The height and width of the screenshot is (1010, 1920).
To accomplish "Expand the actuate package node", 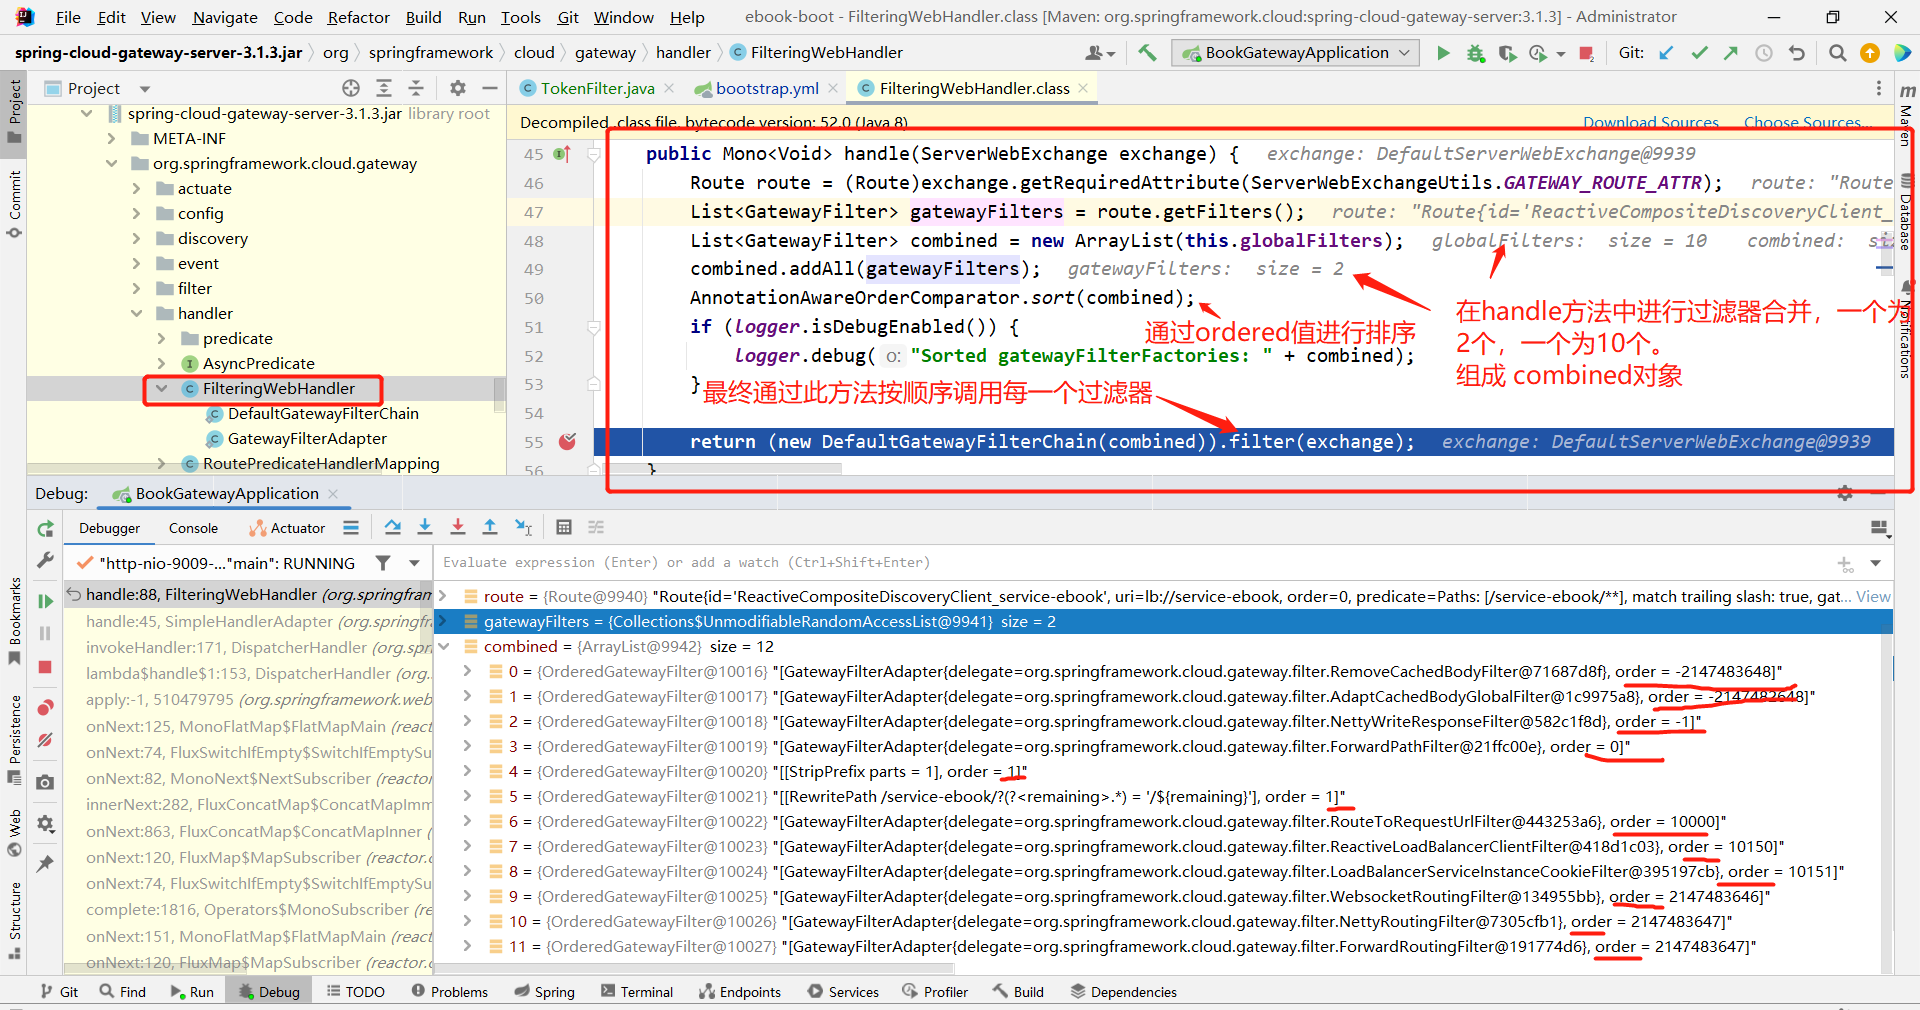I will (x=137, y=188).
